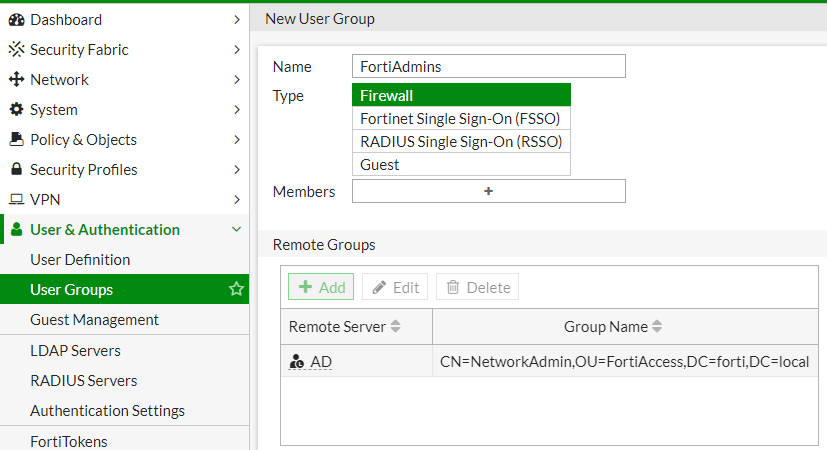Open User Groups page
Screen dimensions: 827x450
coord(124,289)
